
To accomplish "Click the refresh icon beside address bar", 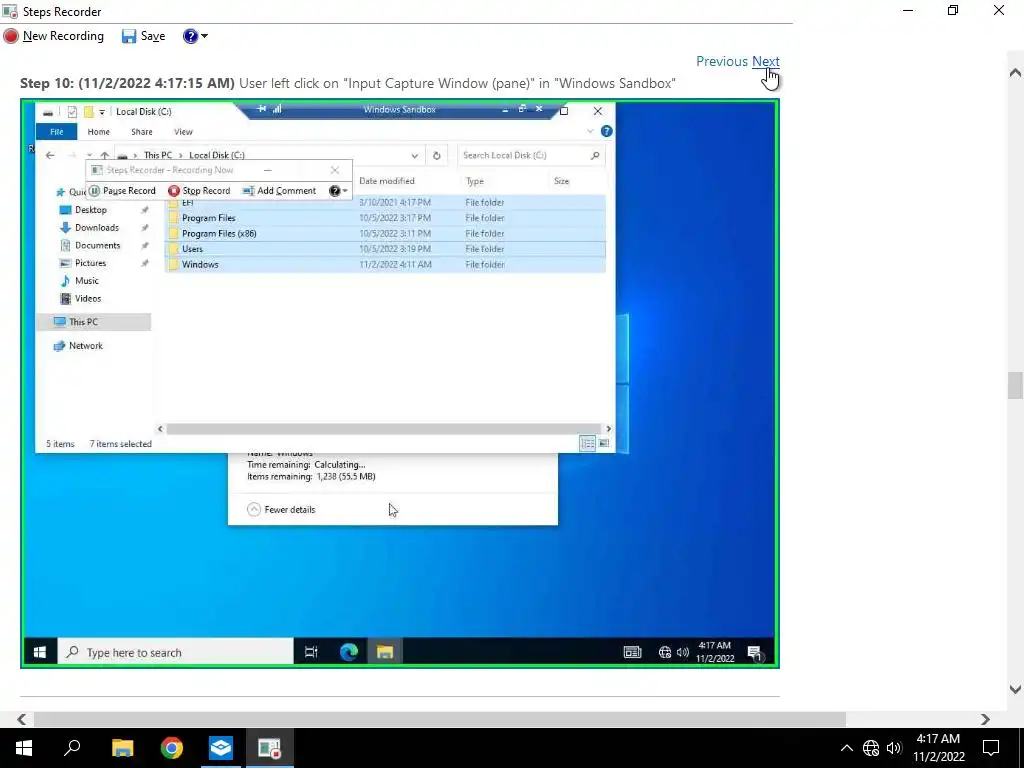I will point(436,155).
